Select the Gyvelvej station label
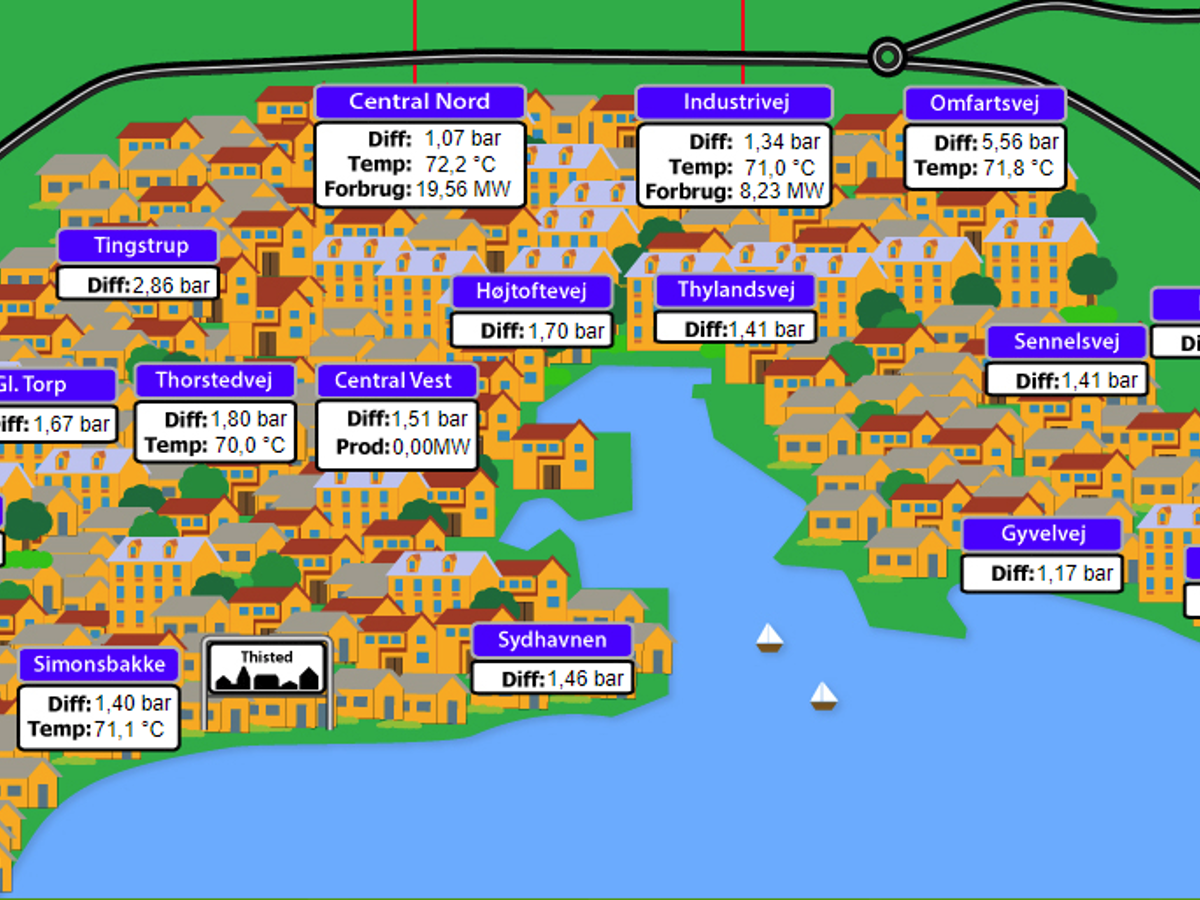 coord(1042,534)
